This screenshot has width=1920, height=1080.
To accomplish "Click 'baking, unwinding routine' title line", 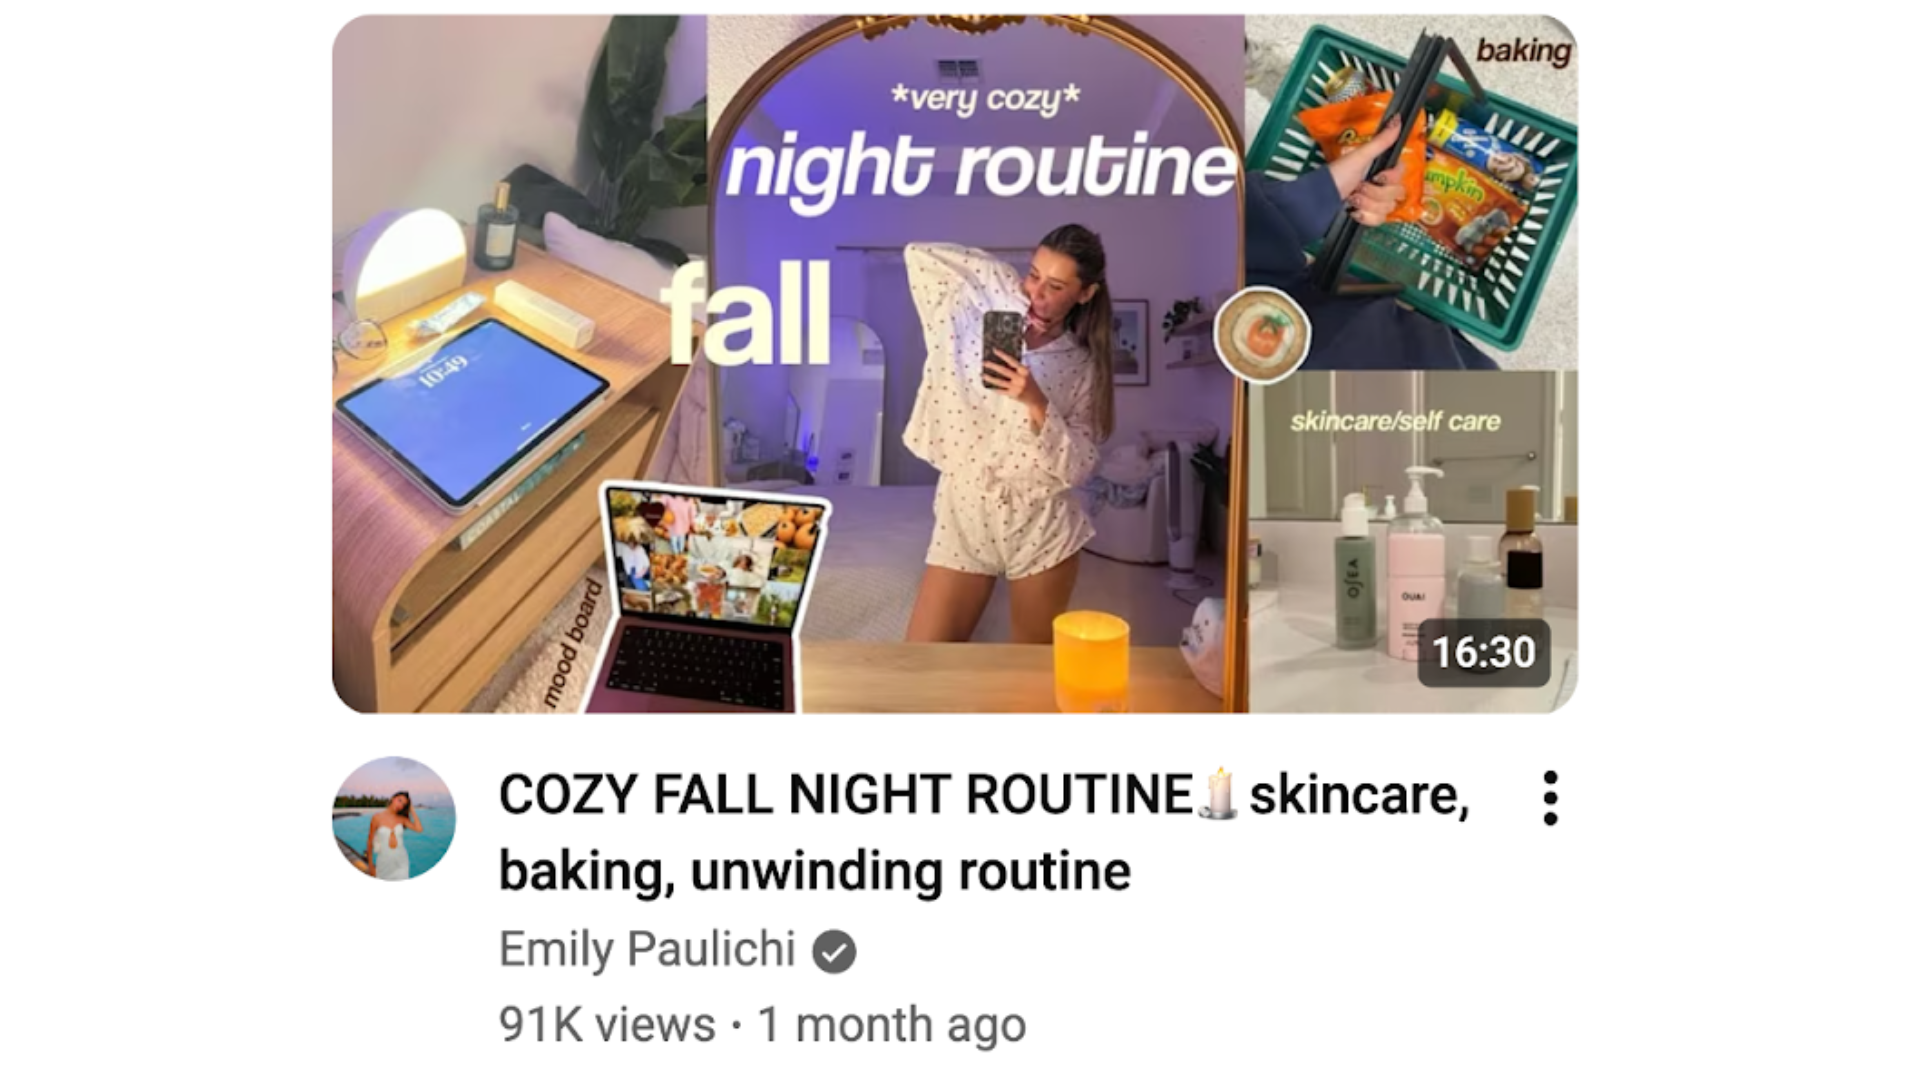I will [815, 871].
